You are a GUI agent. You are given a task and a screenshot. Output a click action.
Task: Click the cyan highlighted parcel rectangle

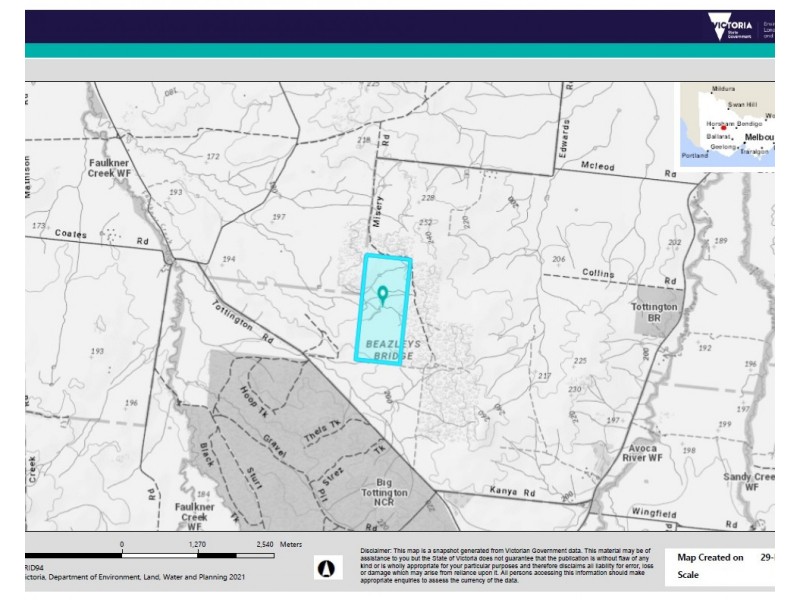click(383, 310)
